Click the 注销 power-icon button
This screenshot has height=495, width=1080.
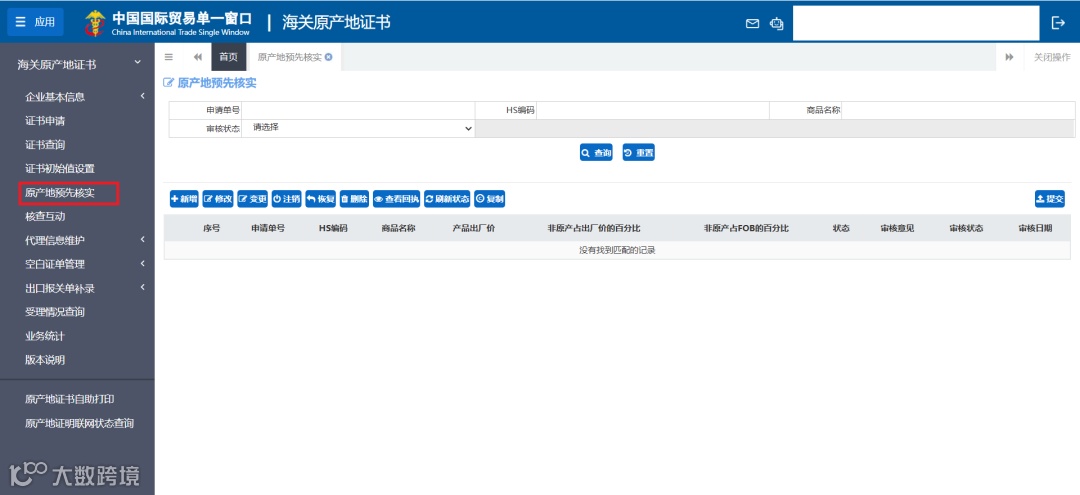pos(287,199)
